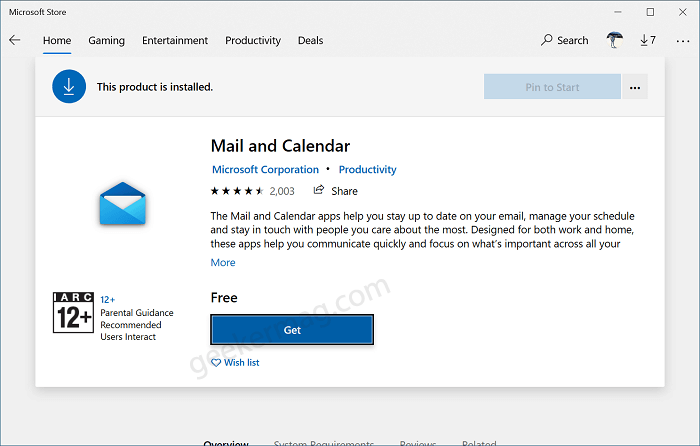Open the 12+ rating link
This screenshot has width=700, height=446.
point(108,300)
